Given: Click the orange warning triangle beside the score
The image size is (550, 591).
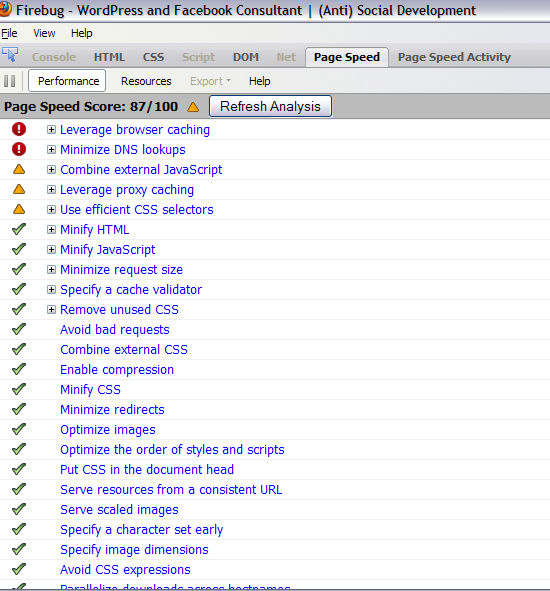Looking at the screenshot, I should [193, 107].
